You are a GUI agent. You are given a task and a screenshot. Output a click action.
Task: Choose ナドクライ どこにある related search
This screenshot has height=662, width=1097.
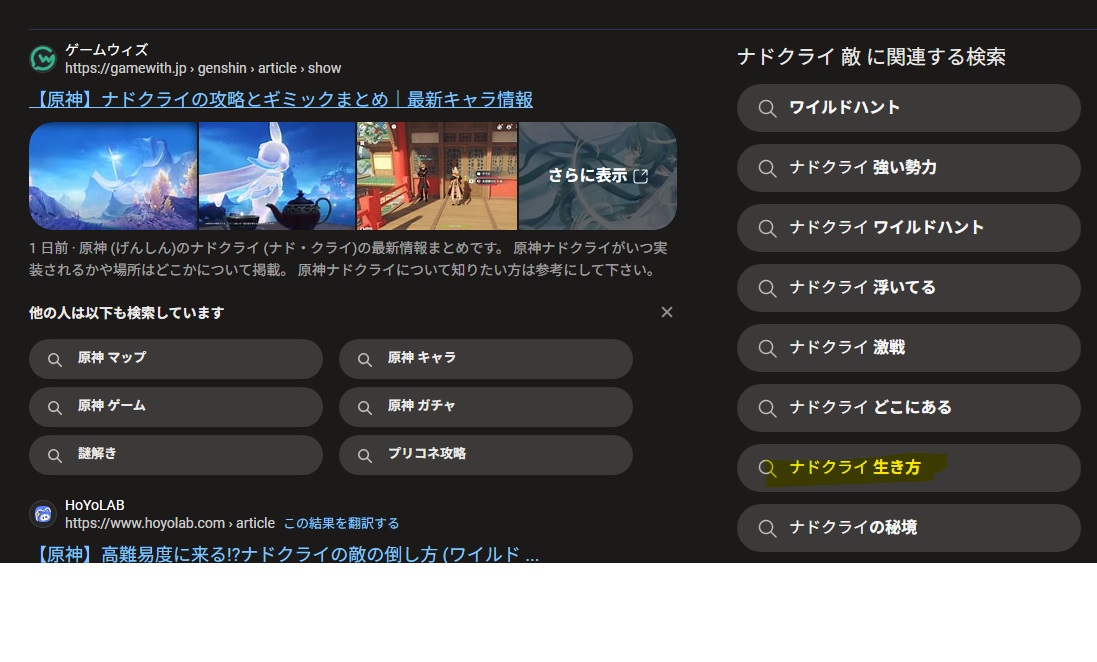[x=908, y=408]
